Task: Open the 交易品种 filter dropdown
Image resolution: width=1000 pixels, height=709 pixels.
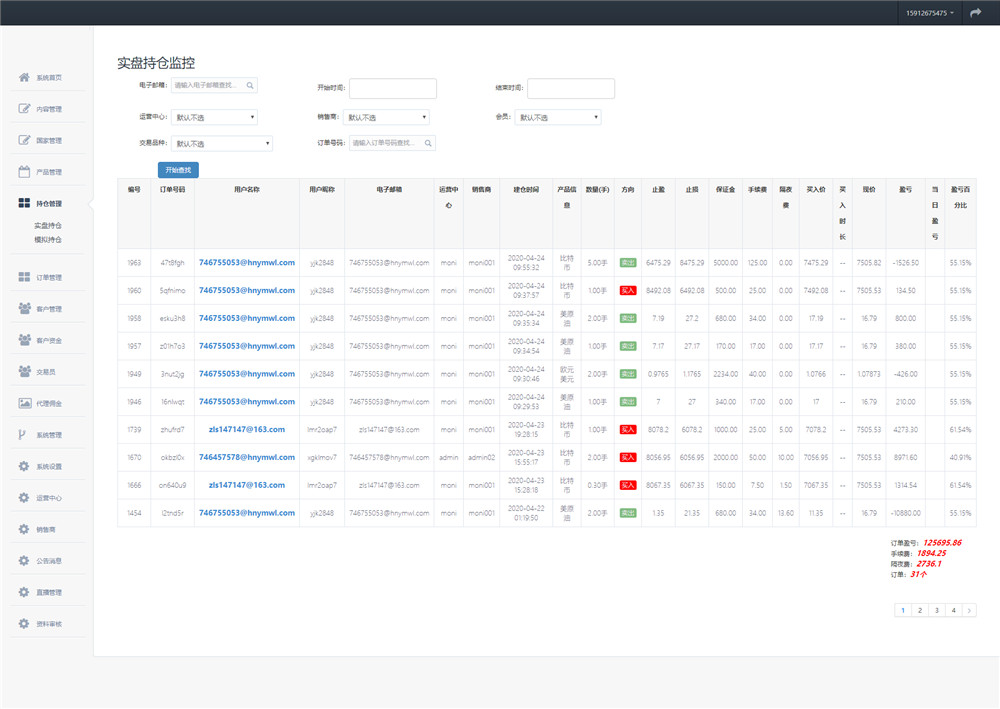Action: coord(222,144)
